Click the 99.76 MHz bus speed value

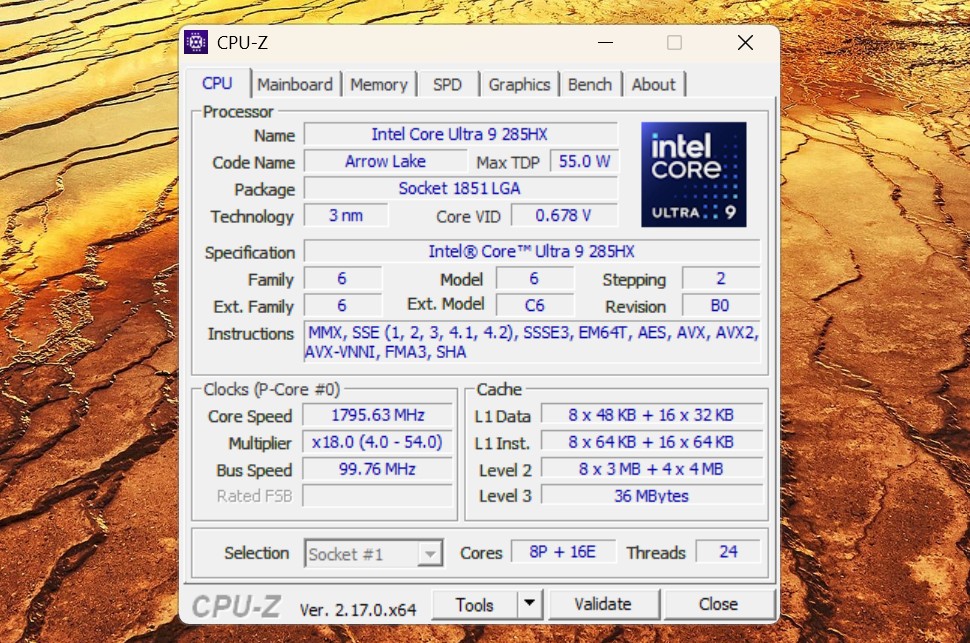377,469
